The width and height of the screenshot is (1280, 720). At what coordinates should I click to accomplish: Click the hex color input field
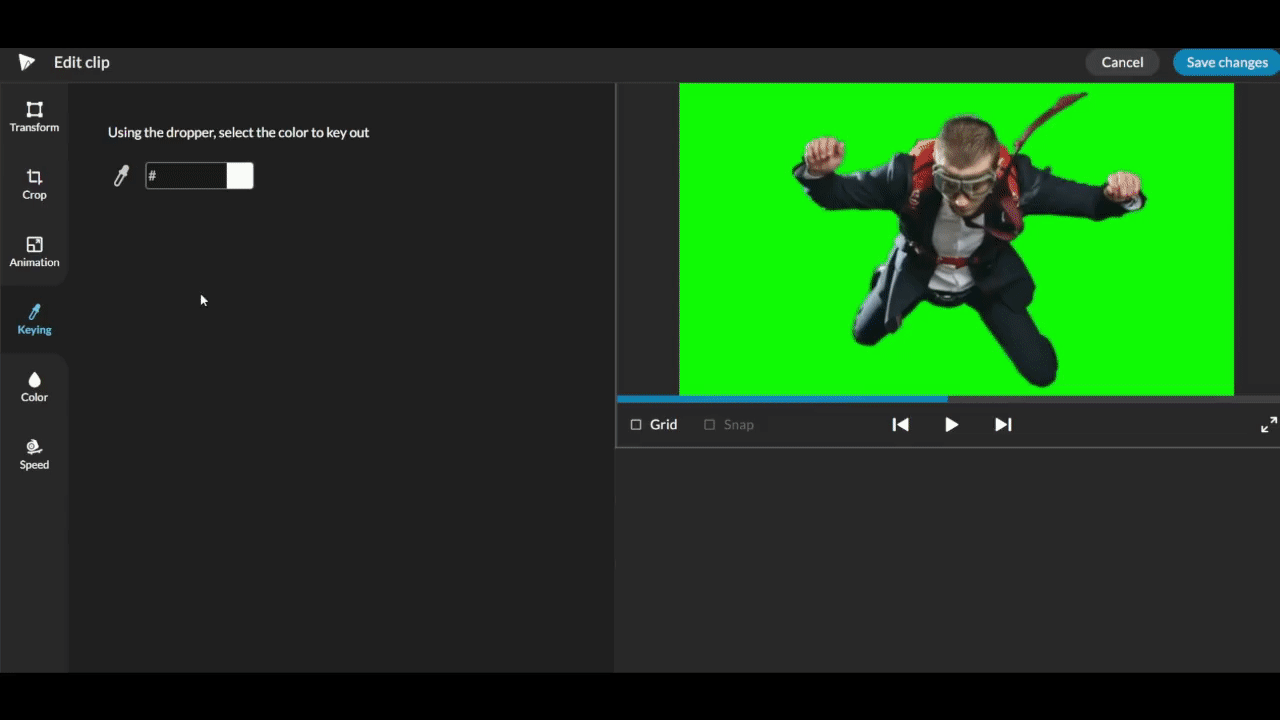coord(186,176)
